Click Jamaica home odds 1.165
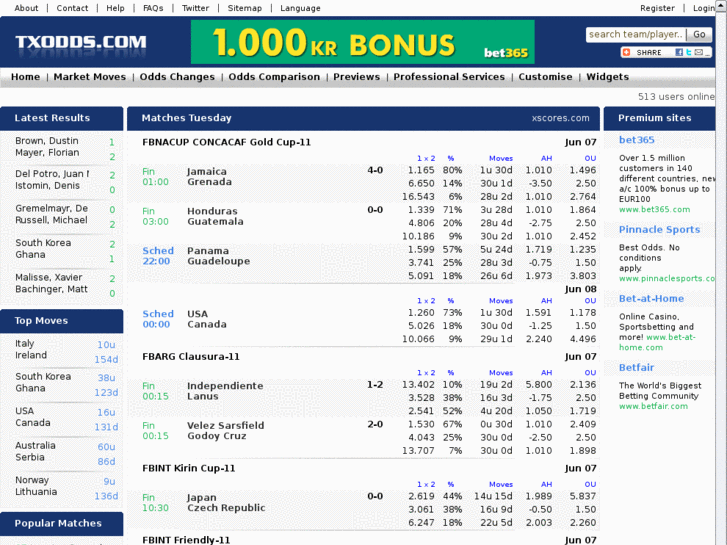 [421, 170]
